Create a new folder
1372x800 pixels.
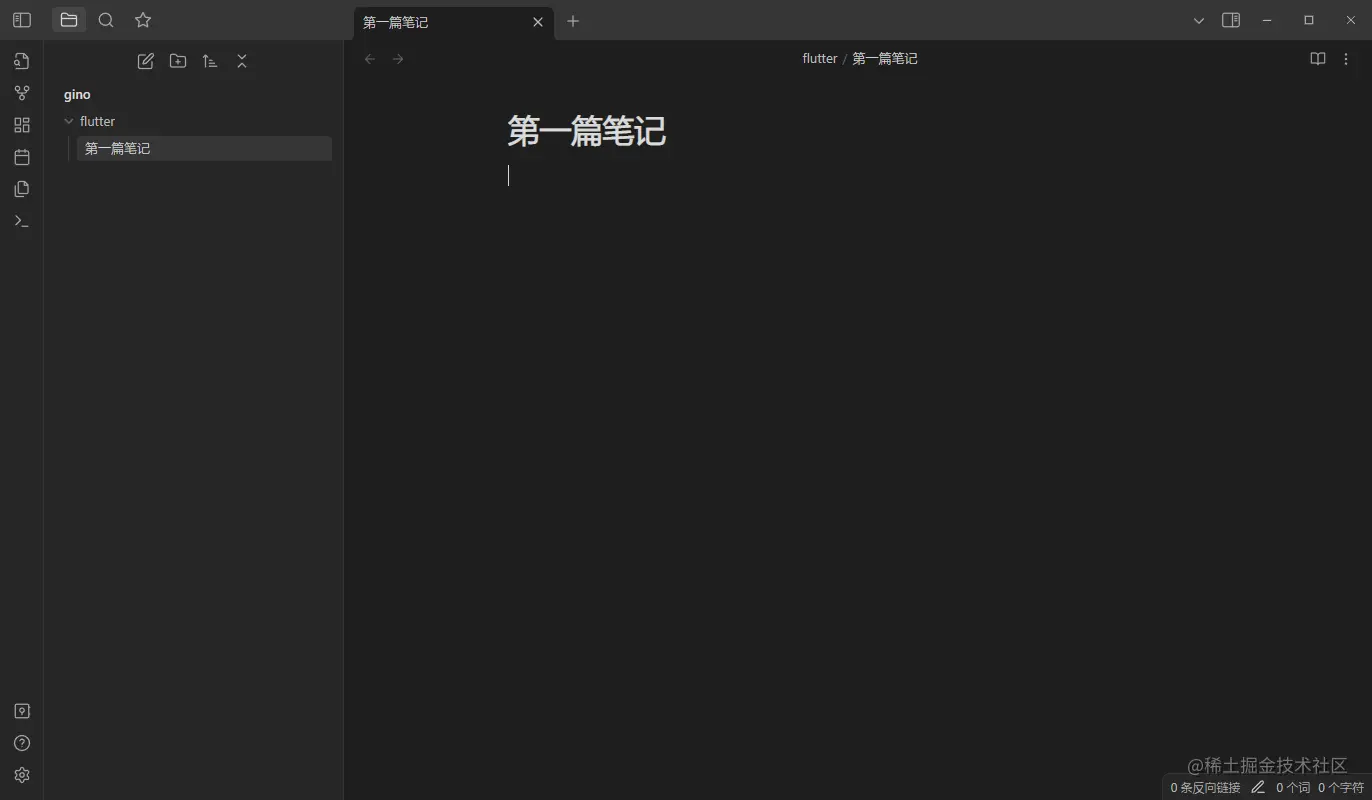(178, 61)
